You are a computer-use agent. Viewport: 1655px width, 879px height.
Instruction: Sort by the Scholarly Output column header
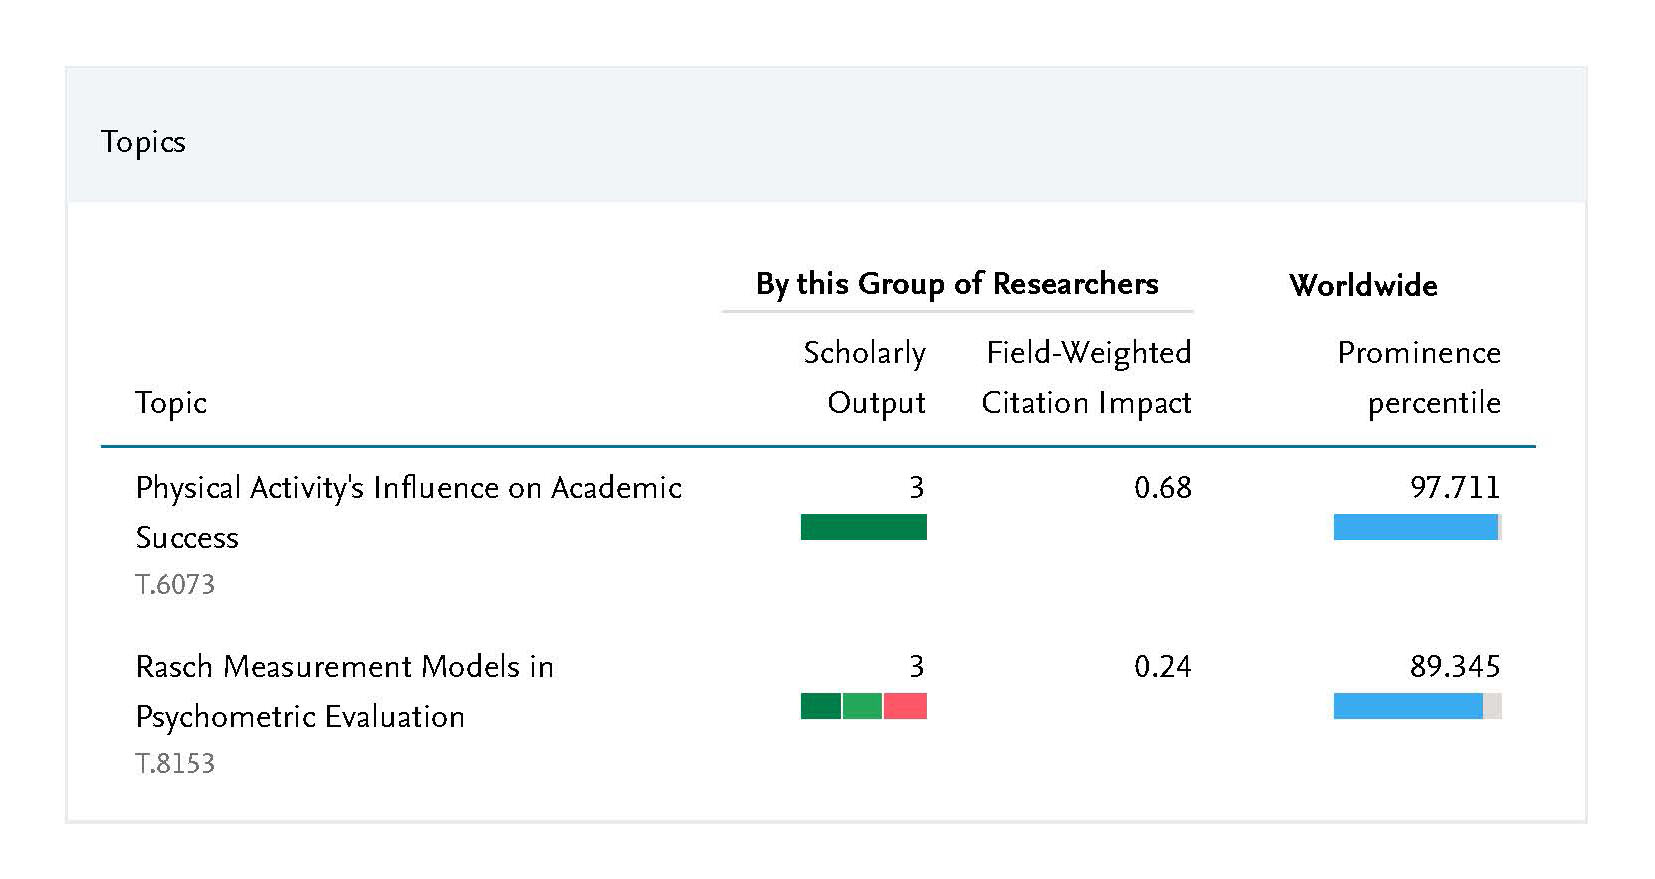coord(865,378)
